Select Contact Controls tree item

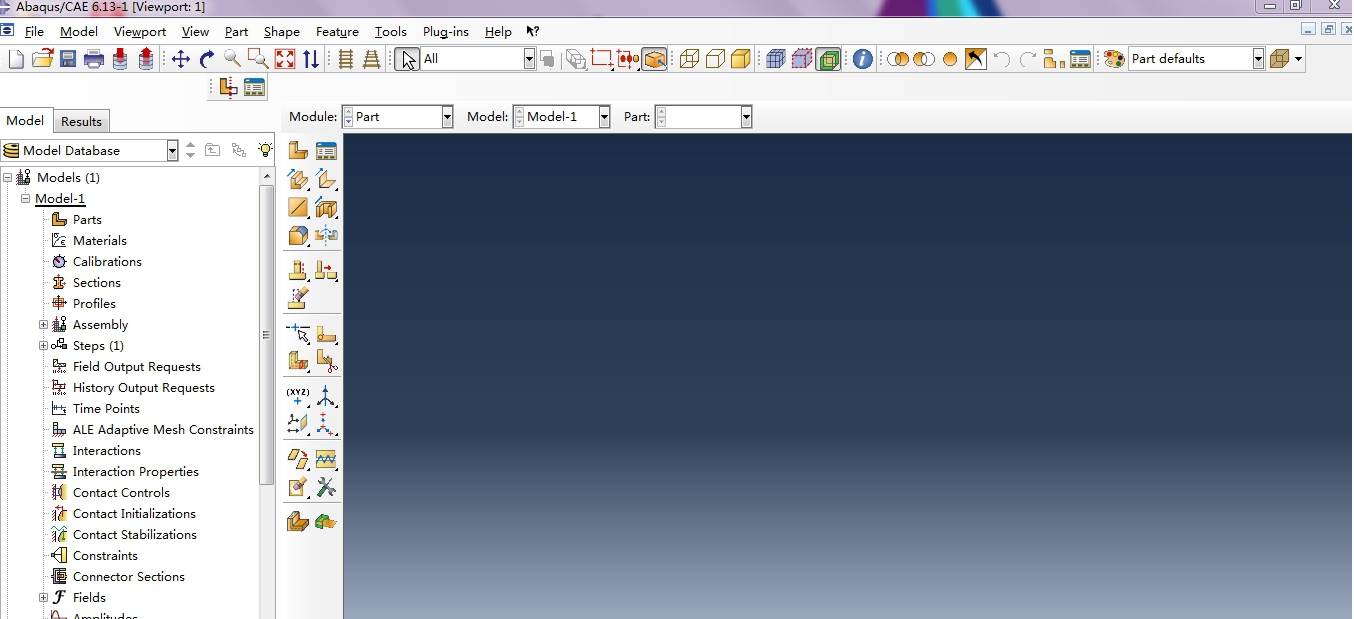pos(121,493)
